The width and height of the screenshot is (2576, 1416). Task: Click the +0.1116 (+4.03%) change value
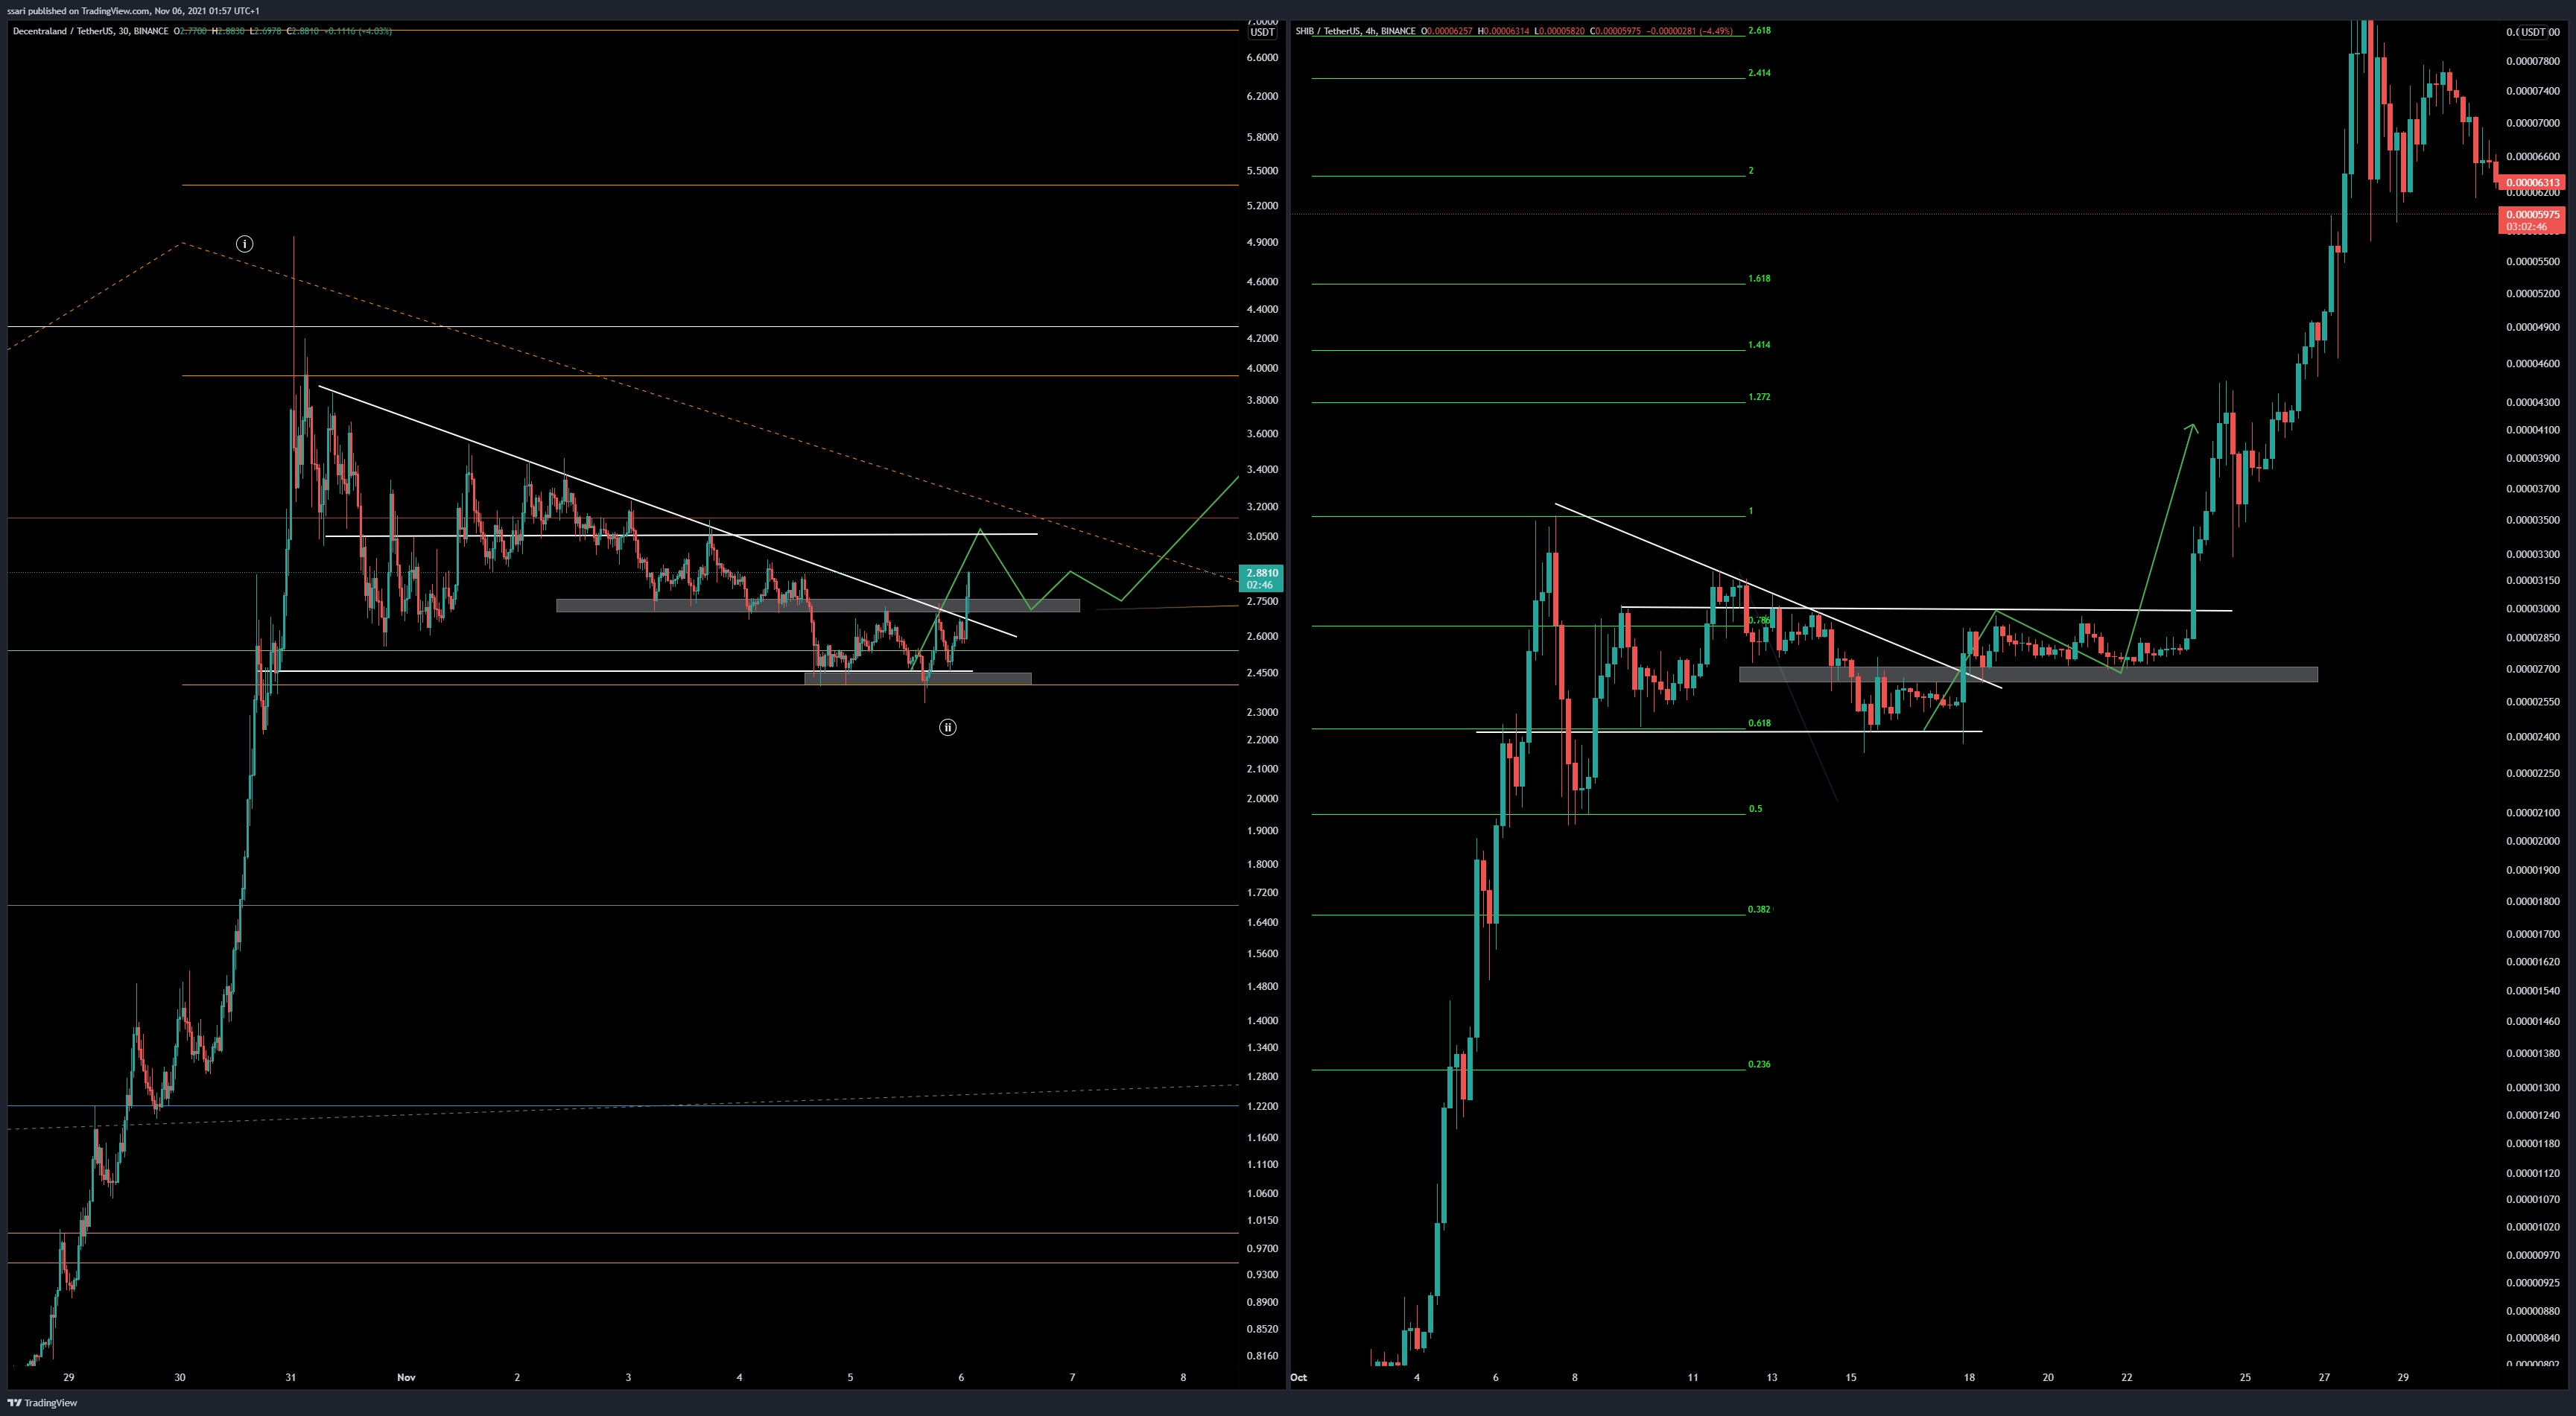(359, 31)
